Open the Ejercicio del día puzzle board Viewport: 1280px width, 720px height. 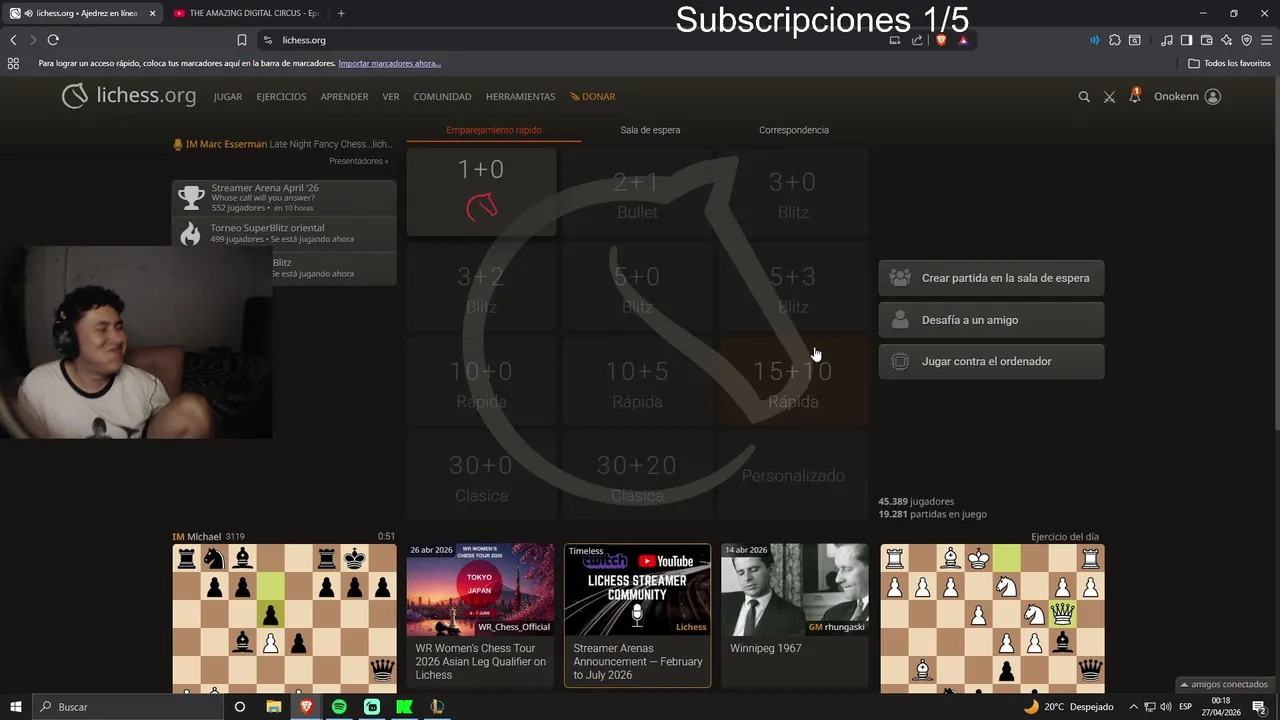(x=992, y=618)
